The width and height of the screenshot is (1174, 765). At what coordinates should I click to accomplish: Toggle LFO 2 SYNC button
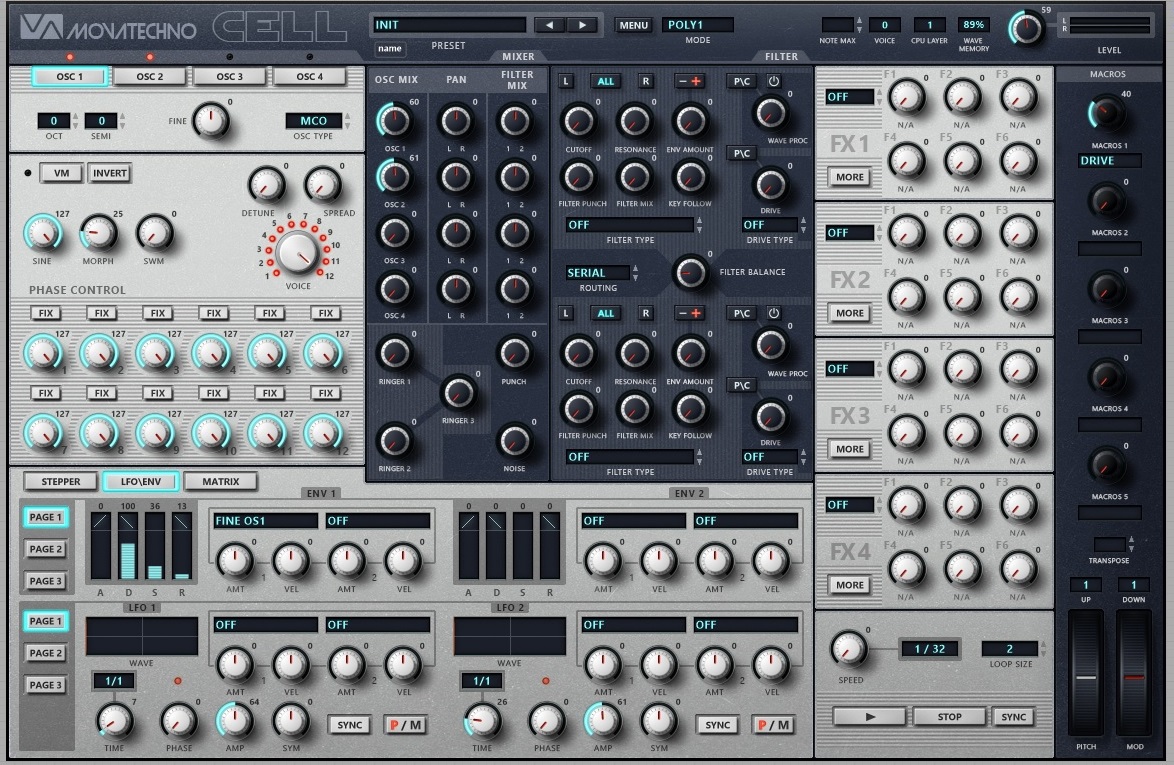pyautogui.click(x=717, y=725)
